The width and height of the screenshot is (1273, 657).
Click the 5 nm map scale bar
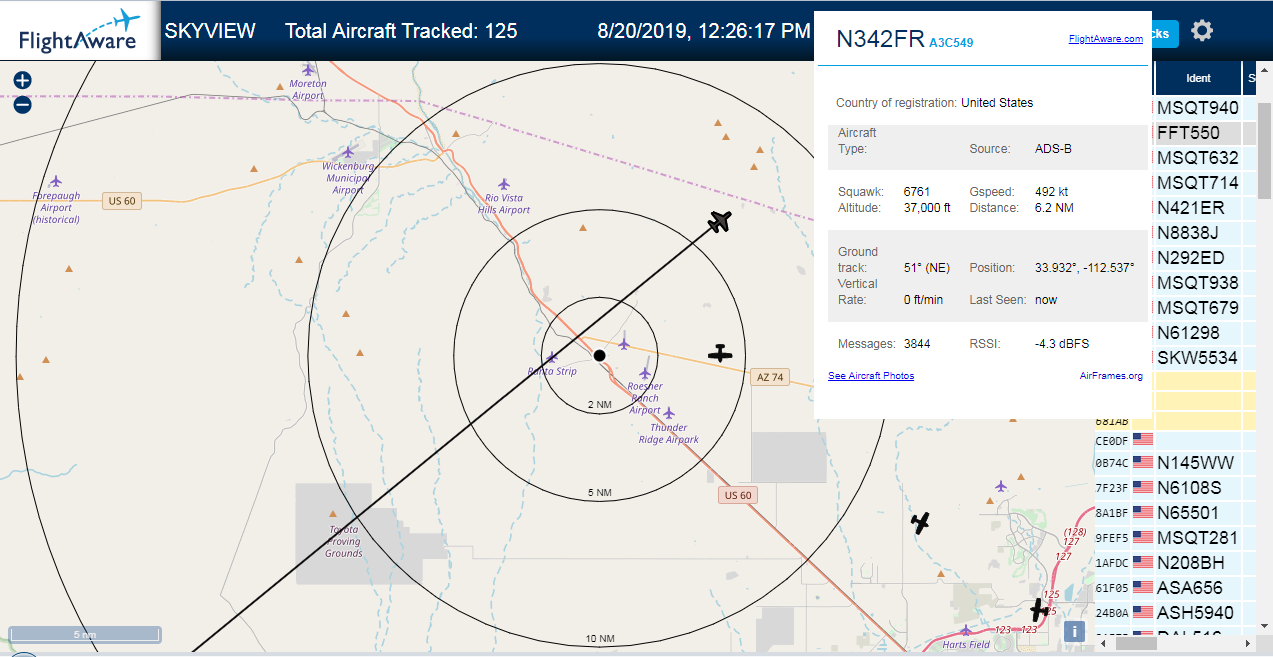85,634
